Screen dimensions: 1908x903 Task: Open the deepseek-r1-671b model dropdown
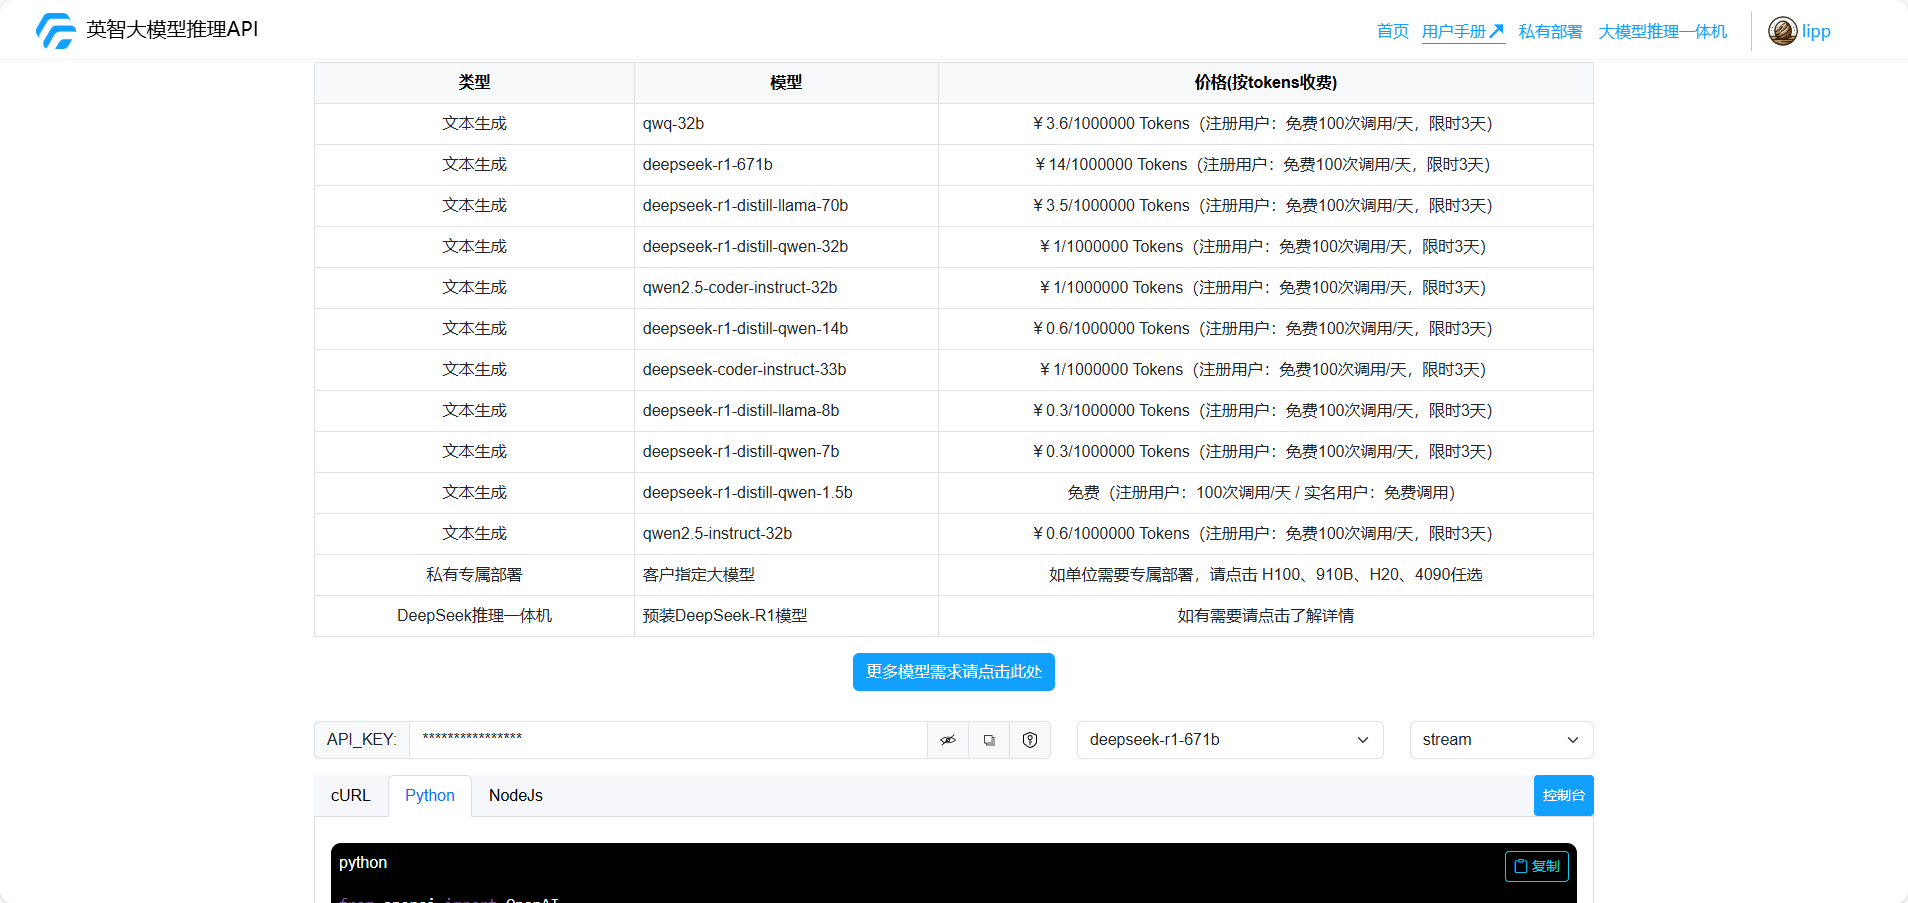coord(1230,740)
